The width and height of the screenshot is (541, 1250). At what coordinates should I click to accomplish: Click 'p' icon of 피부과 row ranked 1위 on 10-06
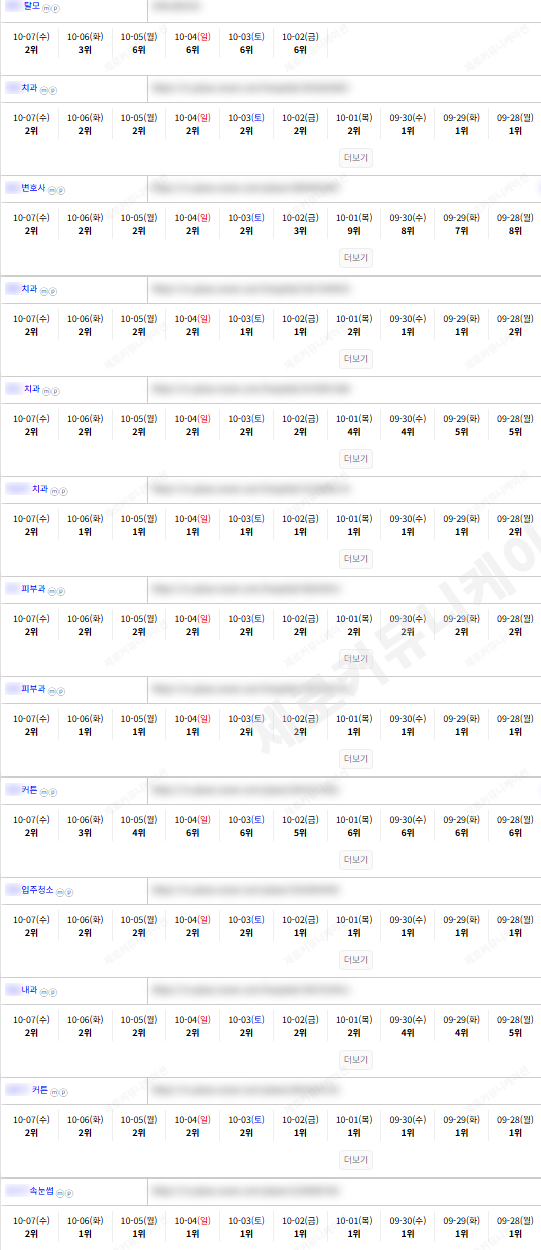click(x=61, y=691)
